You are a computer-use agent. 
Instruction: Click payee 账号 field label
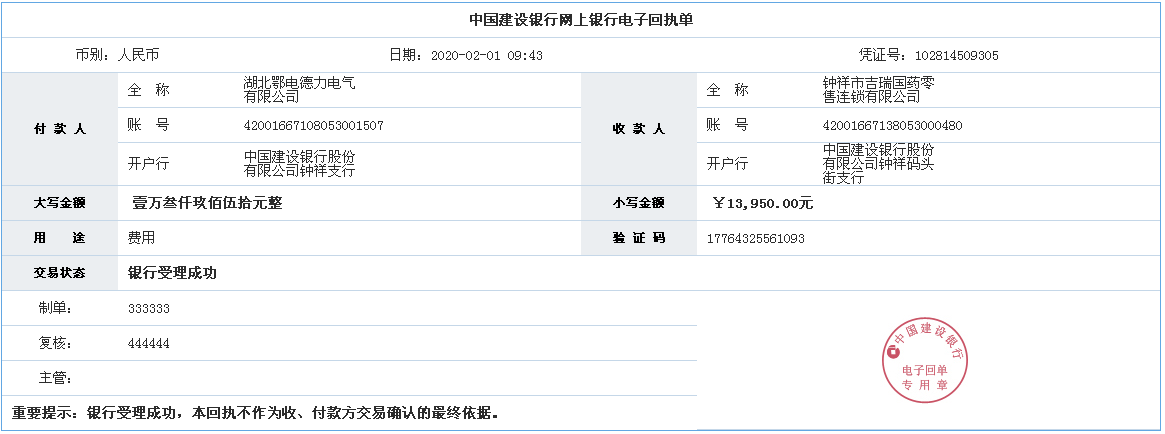pyautogui.click(x=727, y=126)
